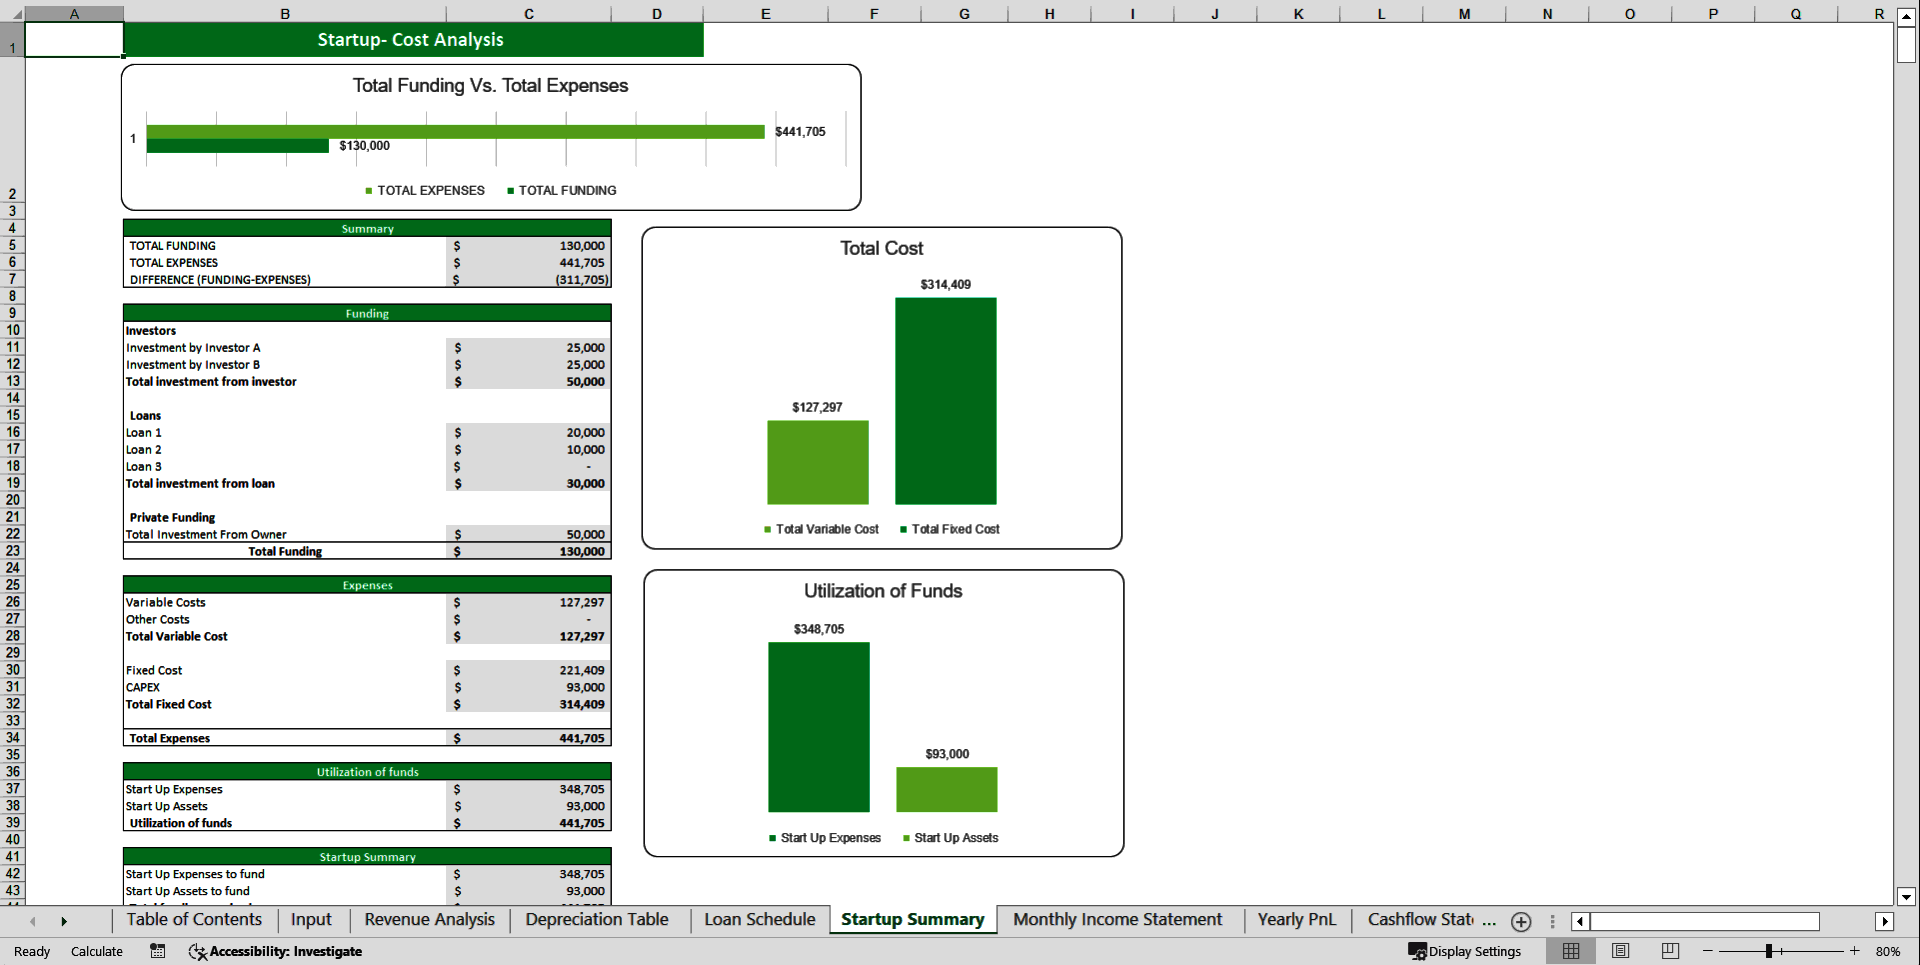Open the Depreciation Table sheet

coord(596,920)
